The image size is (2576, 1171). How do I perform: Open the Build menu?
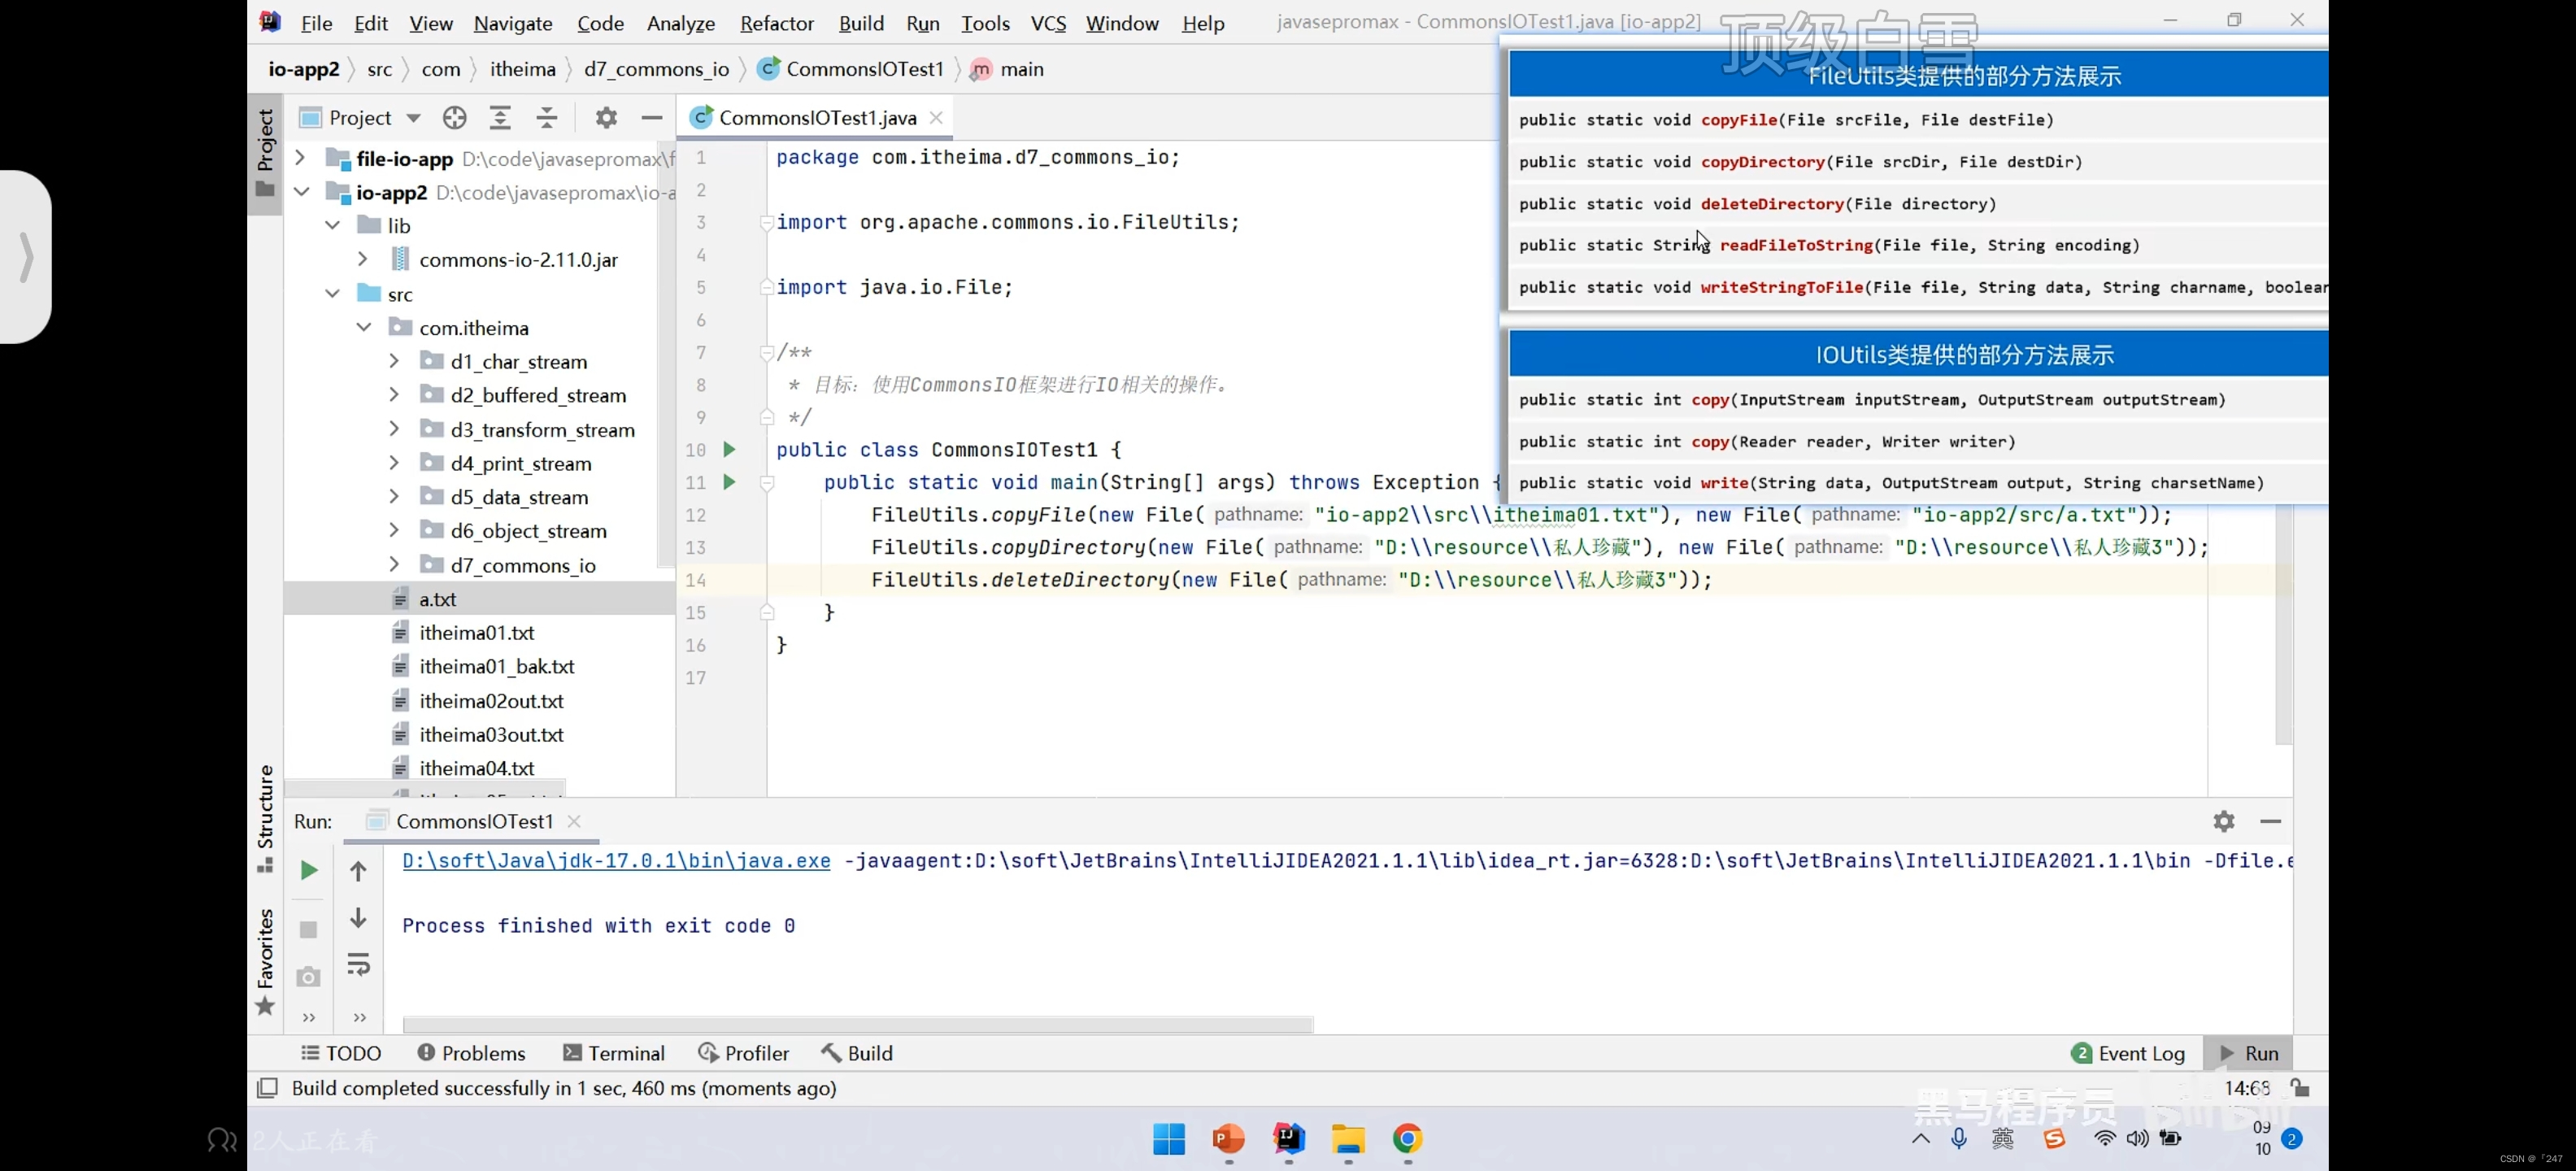[x=861, y=23]
